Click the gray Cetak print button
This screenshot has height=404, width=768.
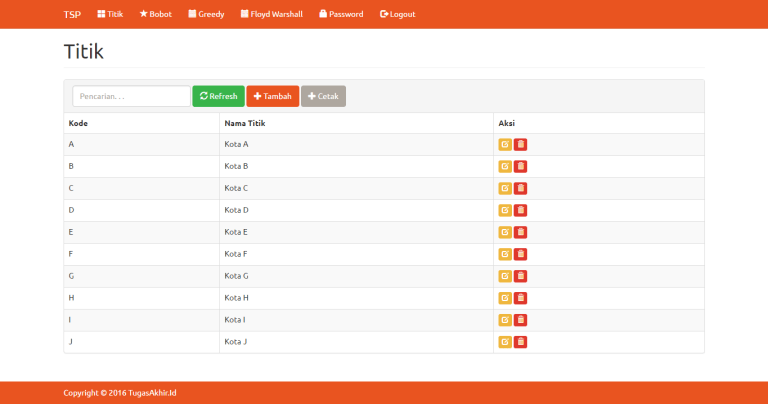click(x=323, y=96)
